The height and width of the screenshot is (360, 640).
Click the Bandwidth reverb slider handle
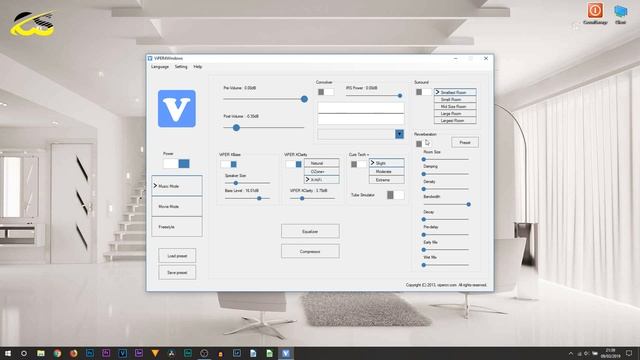(469, 204)
